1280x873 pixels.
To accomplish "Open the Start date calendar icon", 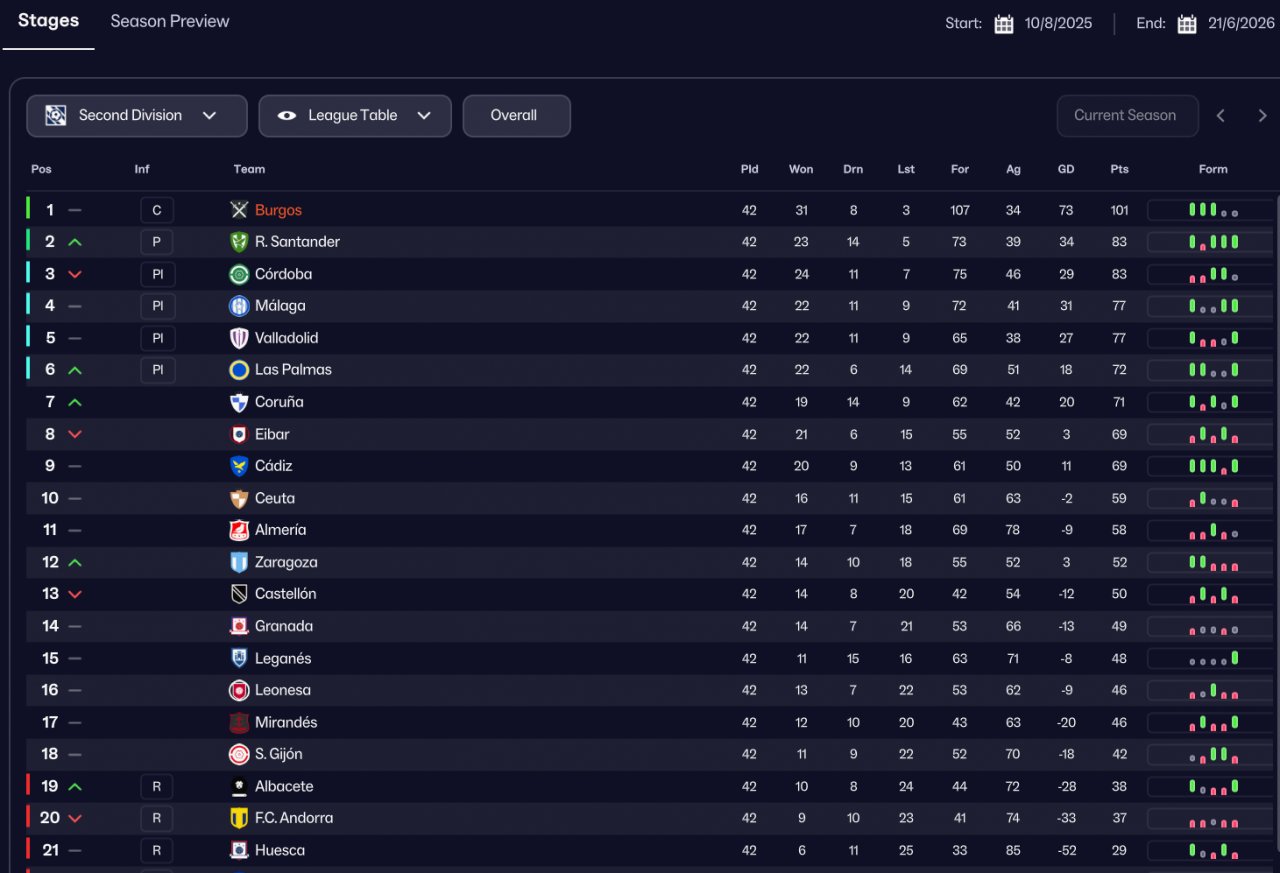I will click(1004, 24).
